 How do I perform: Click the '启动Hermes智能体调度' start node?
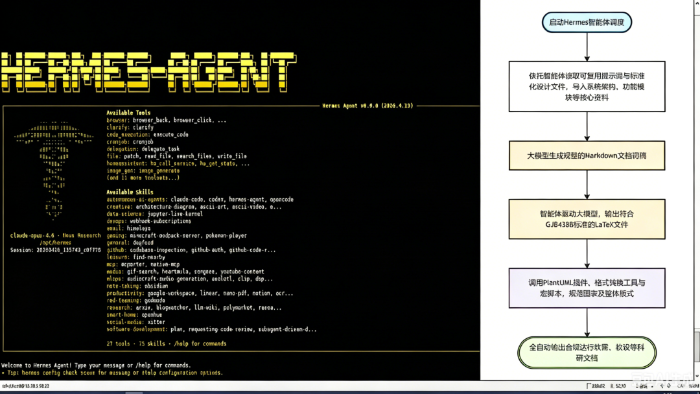(587, 22)
